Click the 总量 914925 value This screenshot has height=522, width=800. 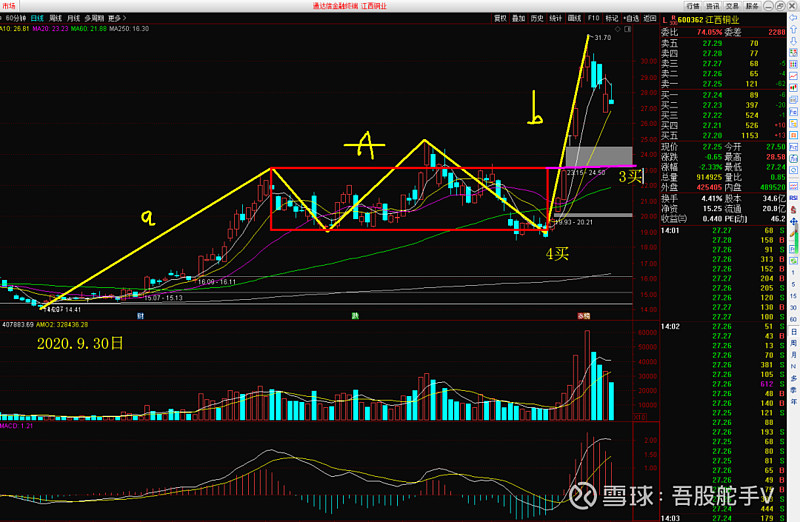(710, 177)
